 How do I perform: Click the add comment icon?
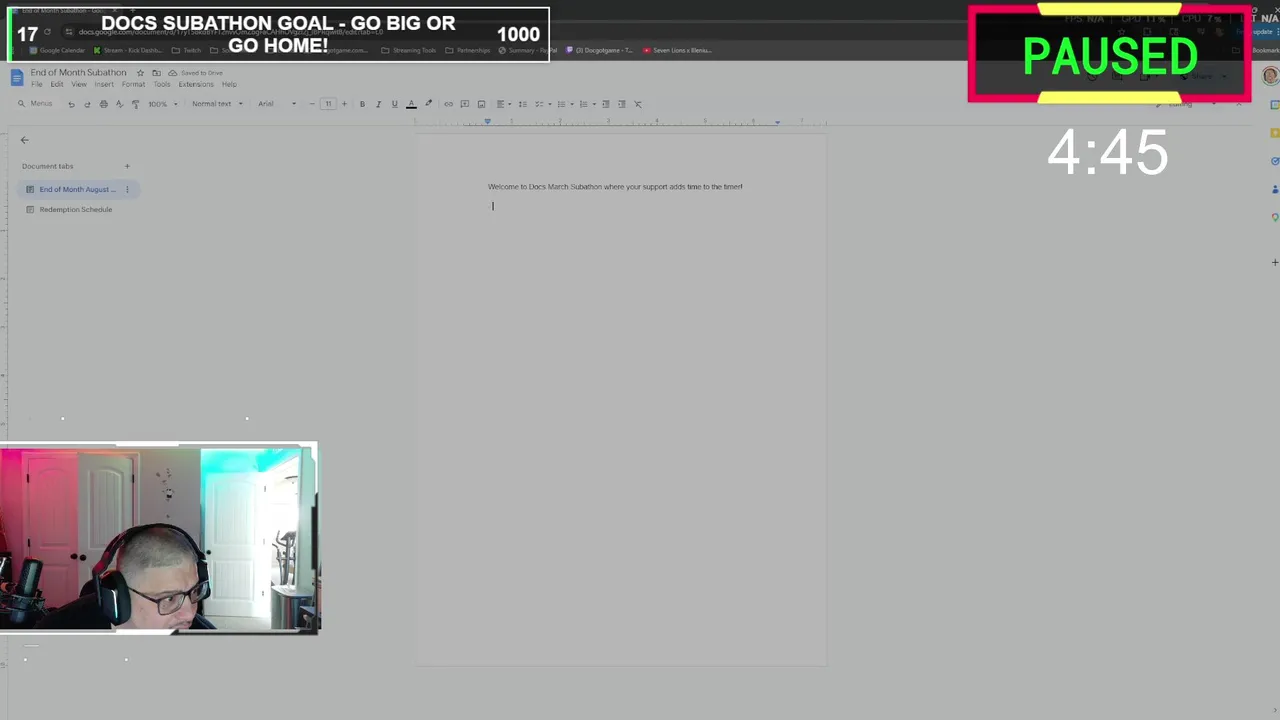click(464, 104)
